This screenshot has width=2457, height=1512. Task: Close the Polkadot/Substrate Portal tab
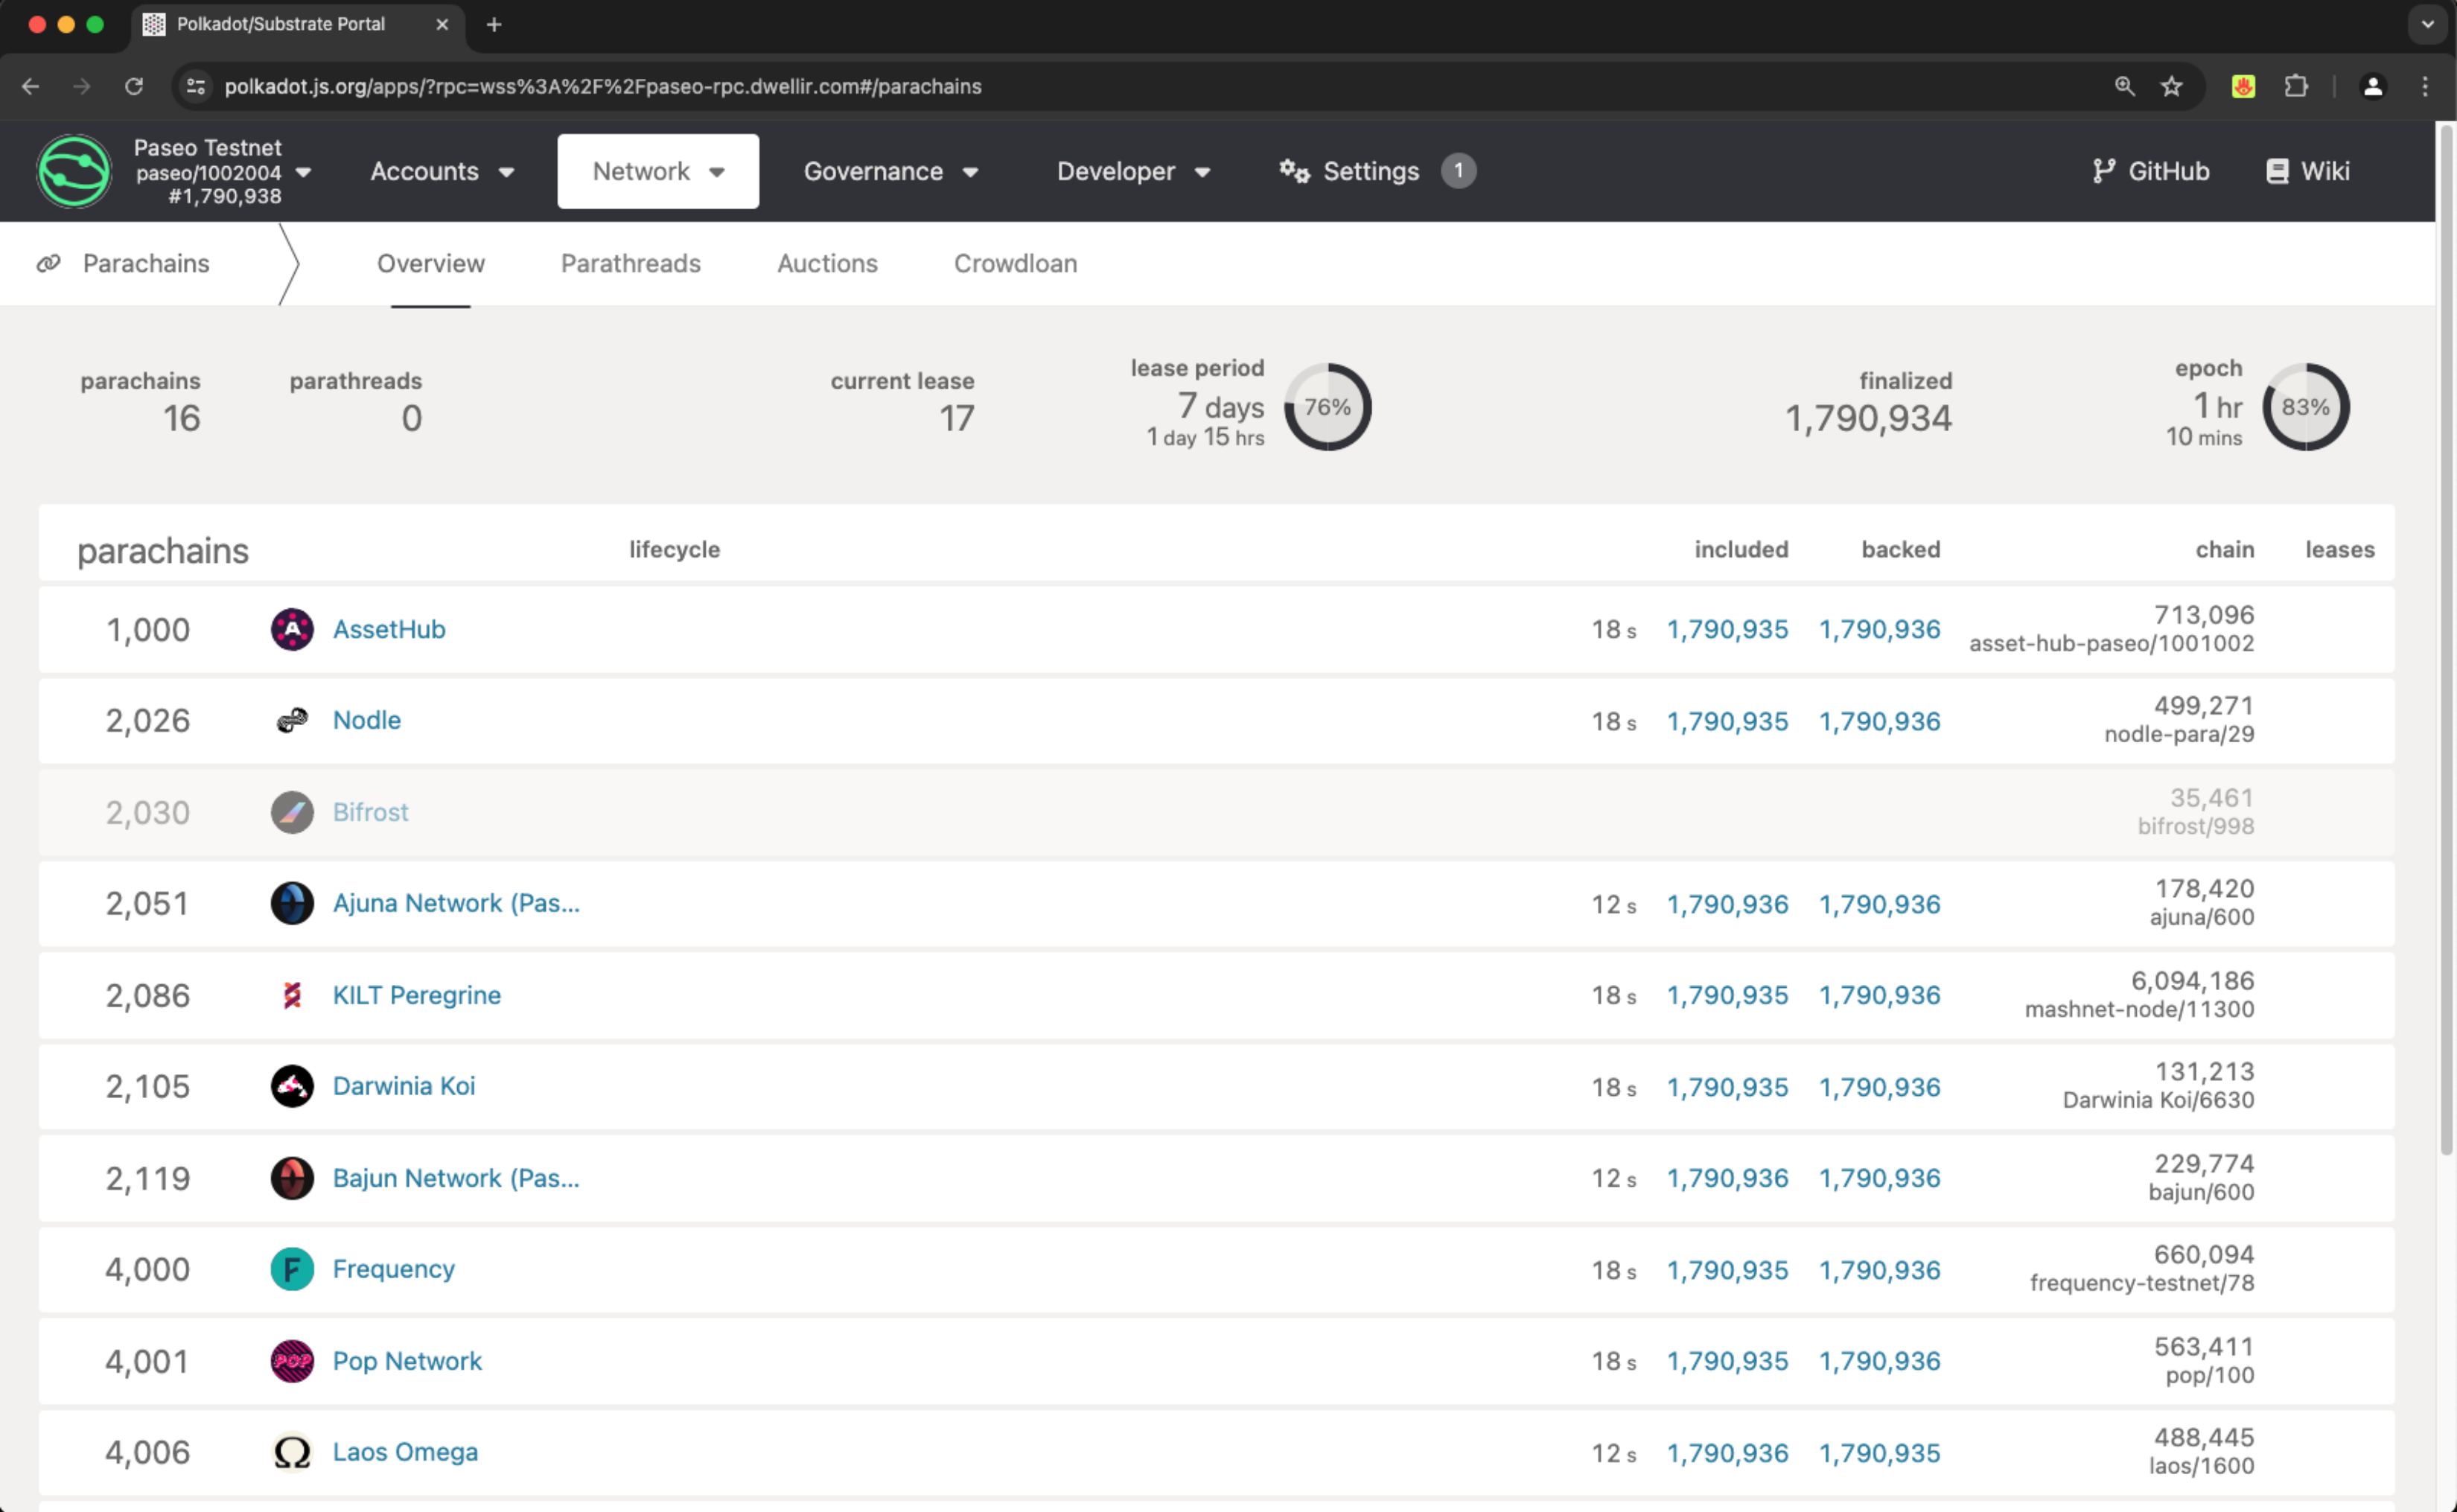pos(442,24)
